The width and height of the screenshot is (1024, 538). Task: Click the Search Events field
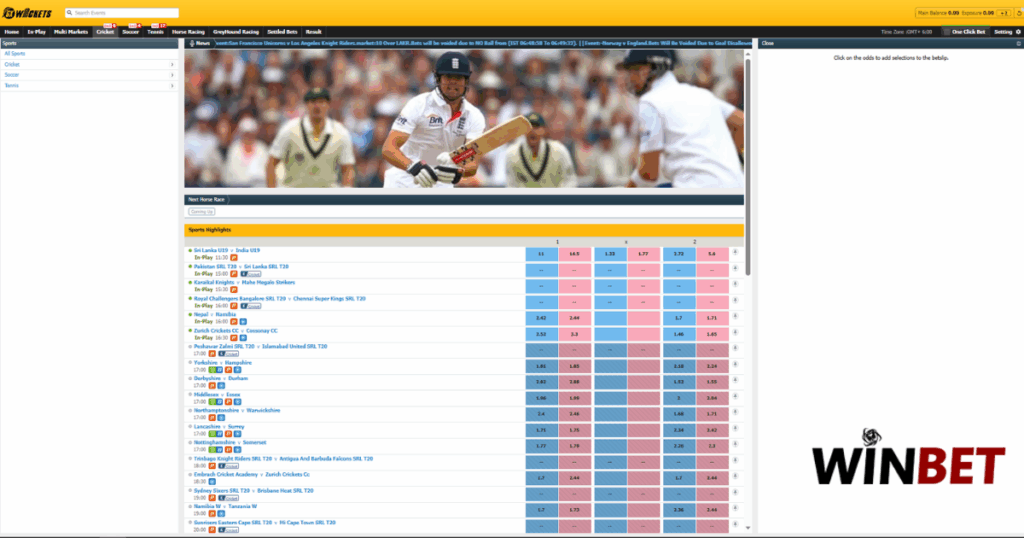(x=121, y=12)
